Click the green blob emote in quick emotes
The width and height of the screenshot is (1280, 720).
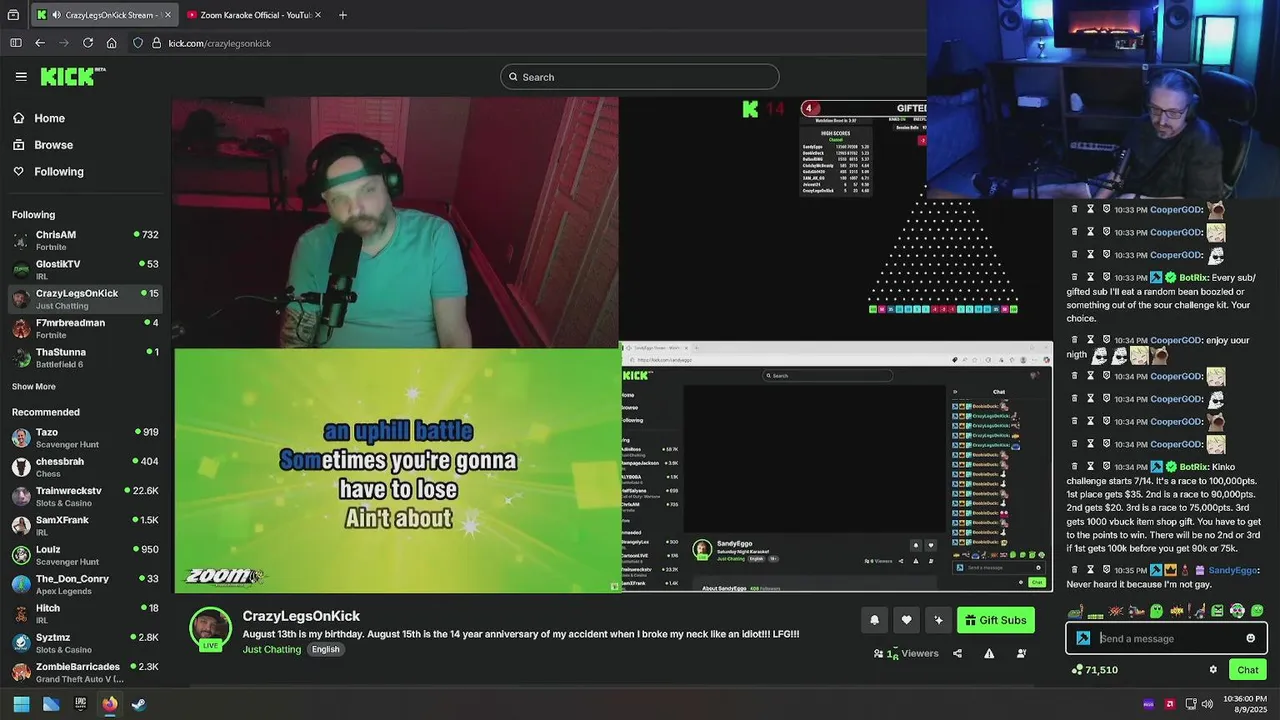pos(1156,611)
